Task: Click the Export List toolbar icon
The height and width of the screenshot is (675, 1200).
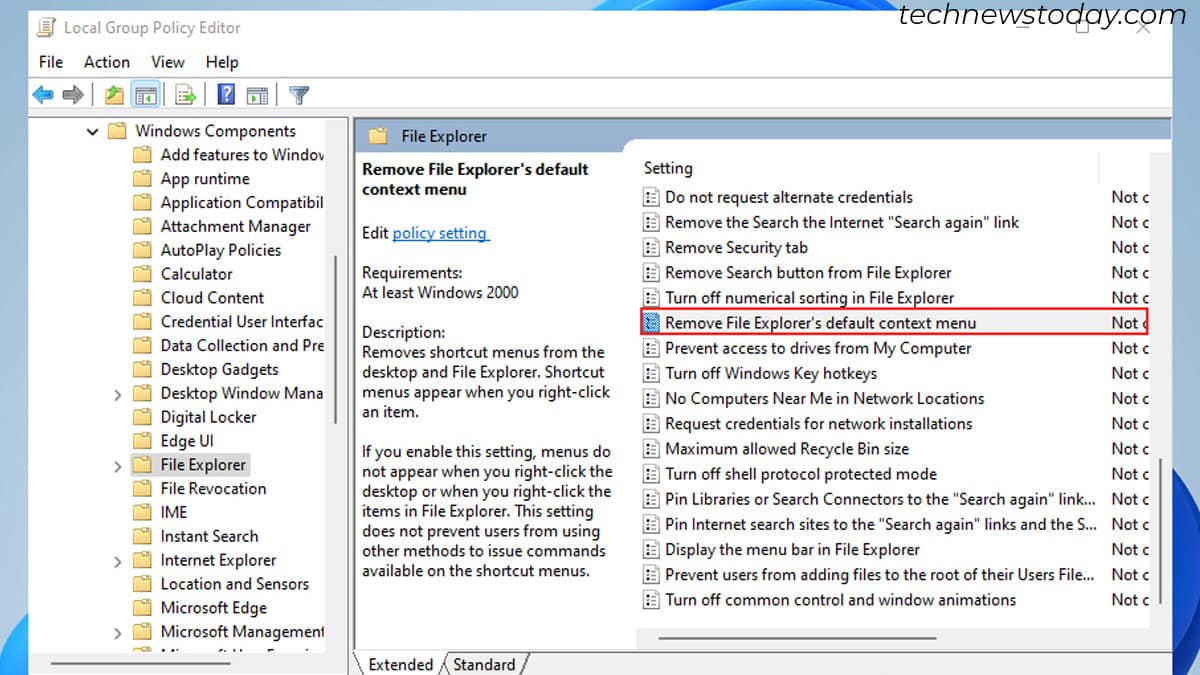Action: (185, 95)
